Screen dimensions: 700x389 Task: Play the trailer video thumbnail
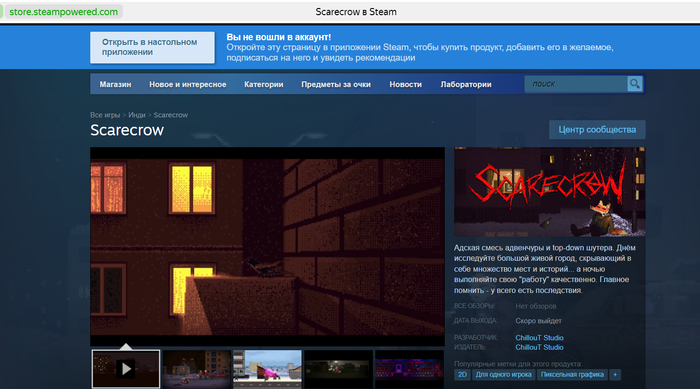126,369
